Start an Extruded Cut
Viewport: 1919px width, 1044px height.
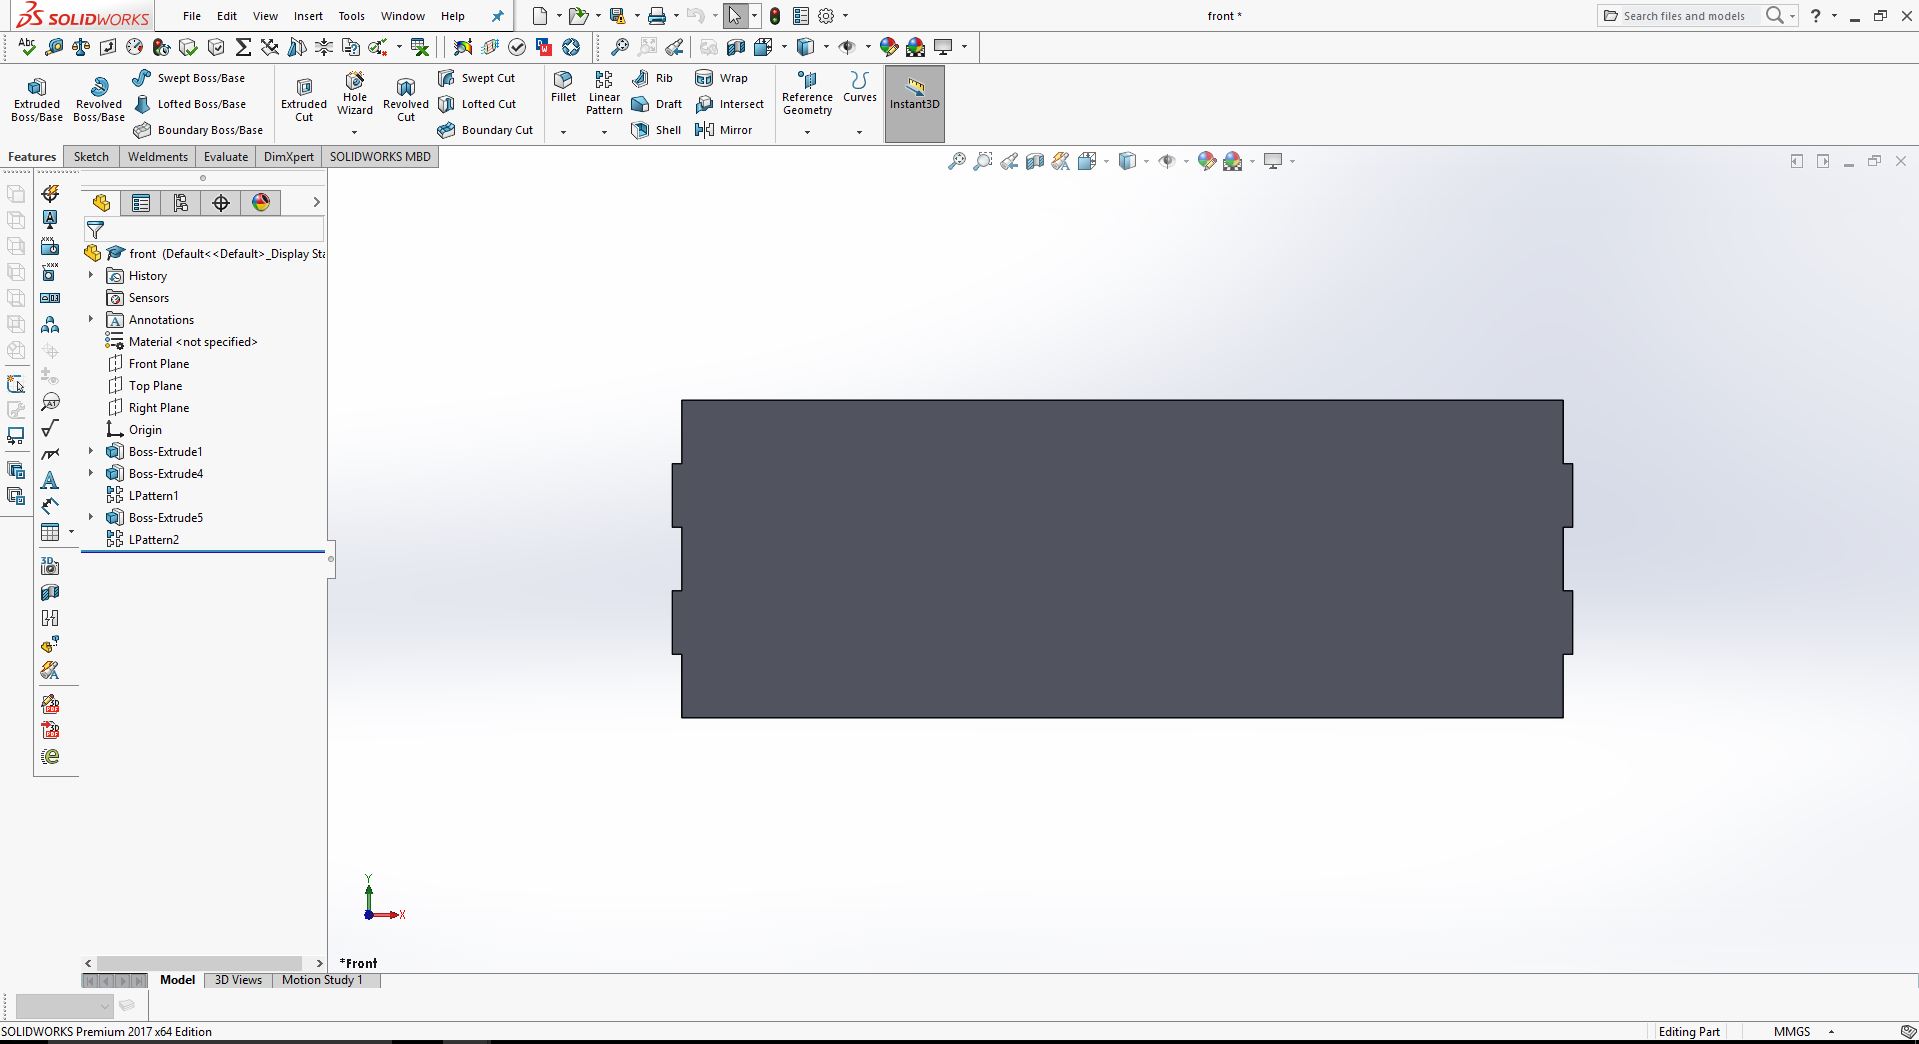[x=304, y=100]
